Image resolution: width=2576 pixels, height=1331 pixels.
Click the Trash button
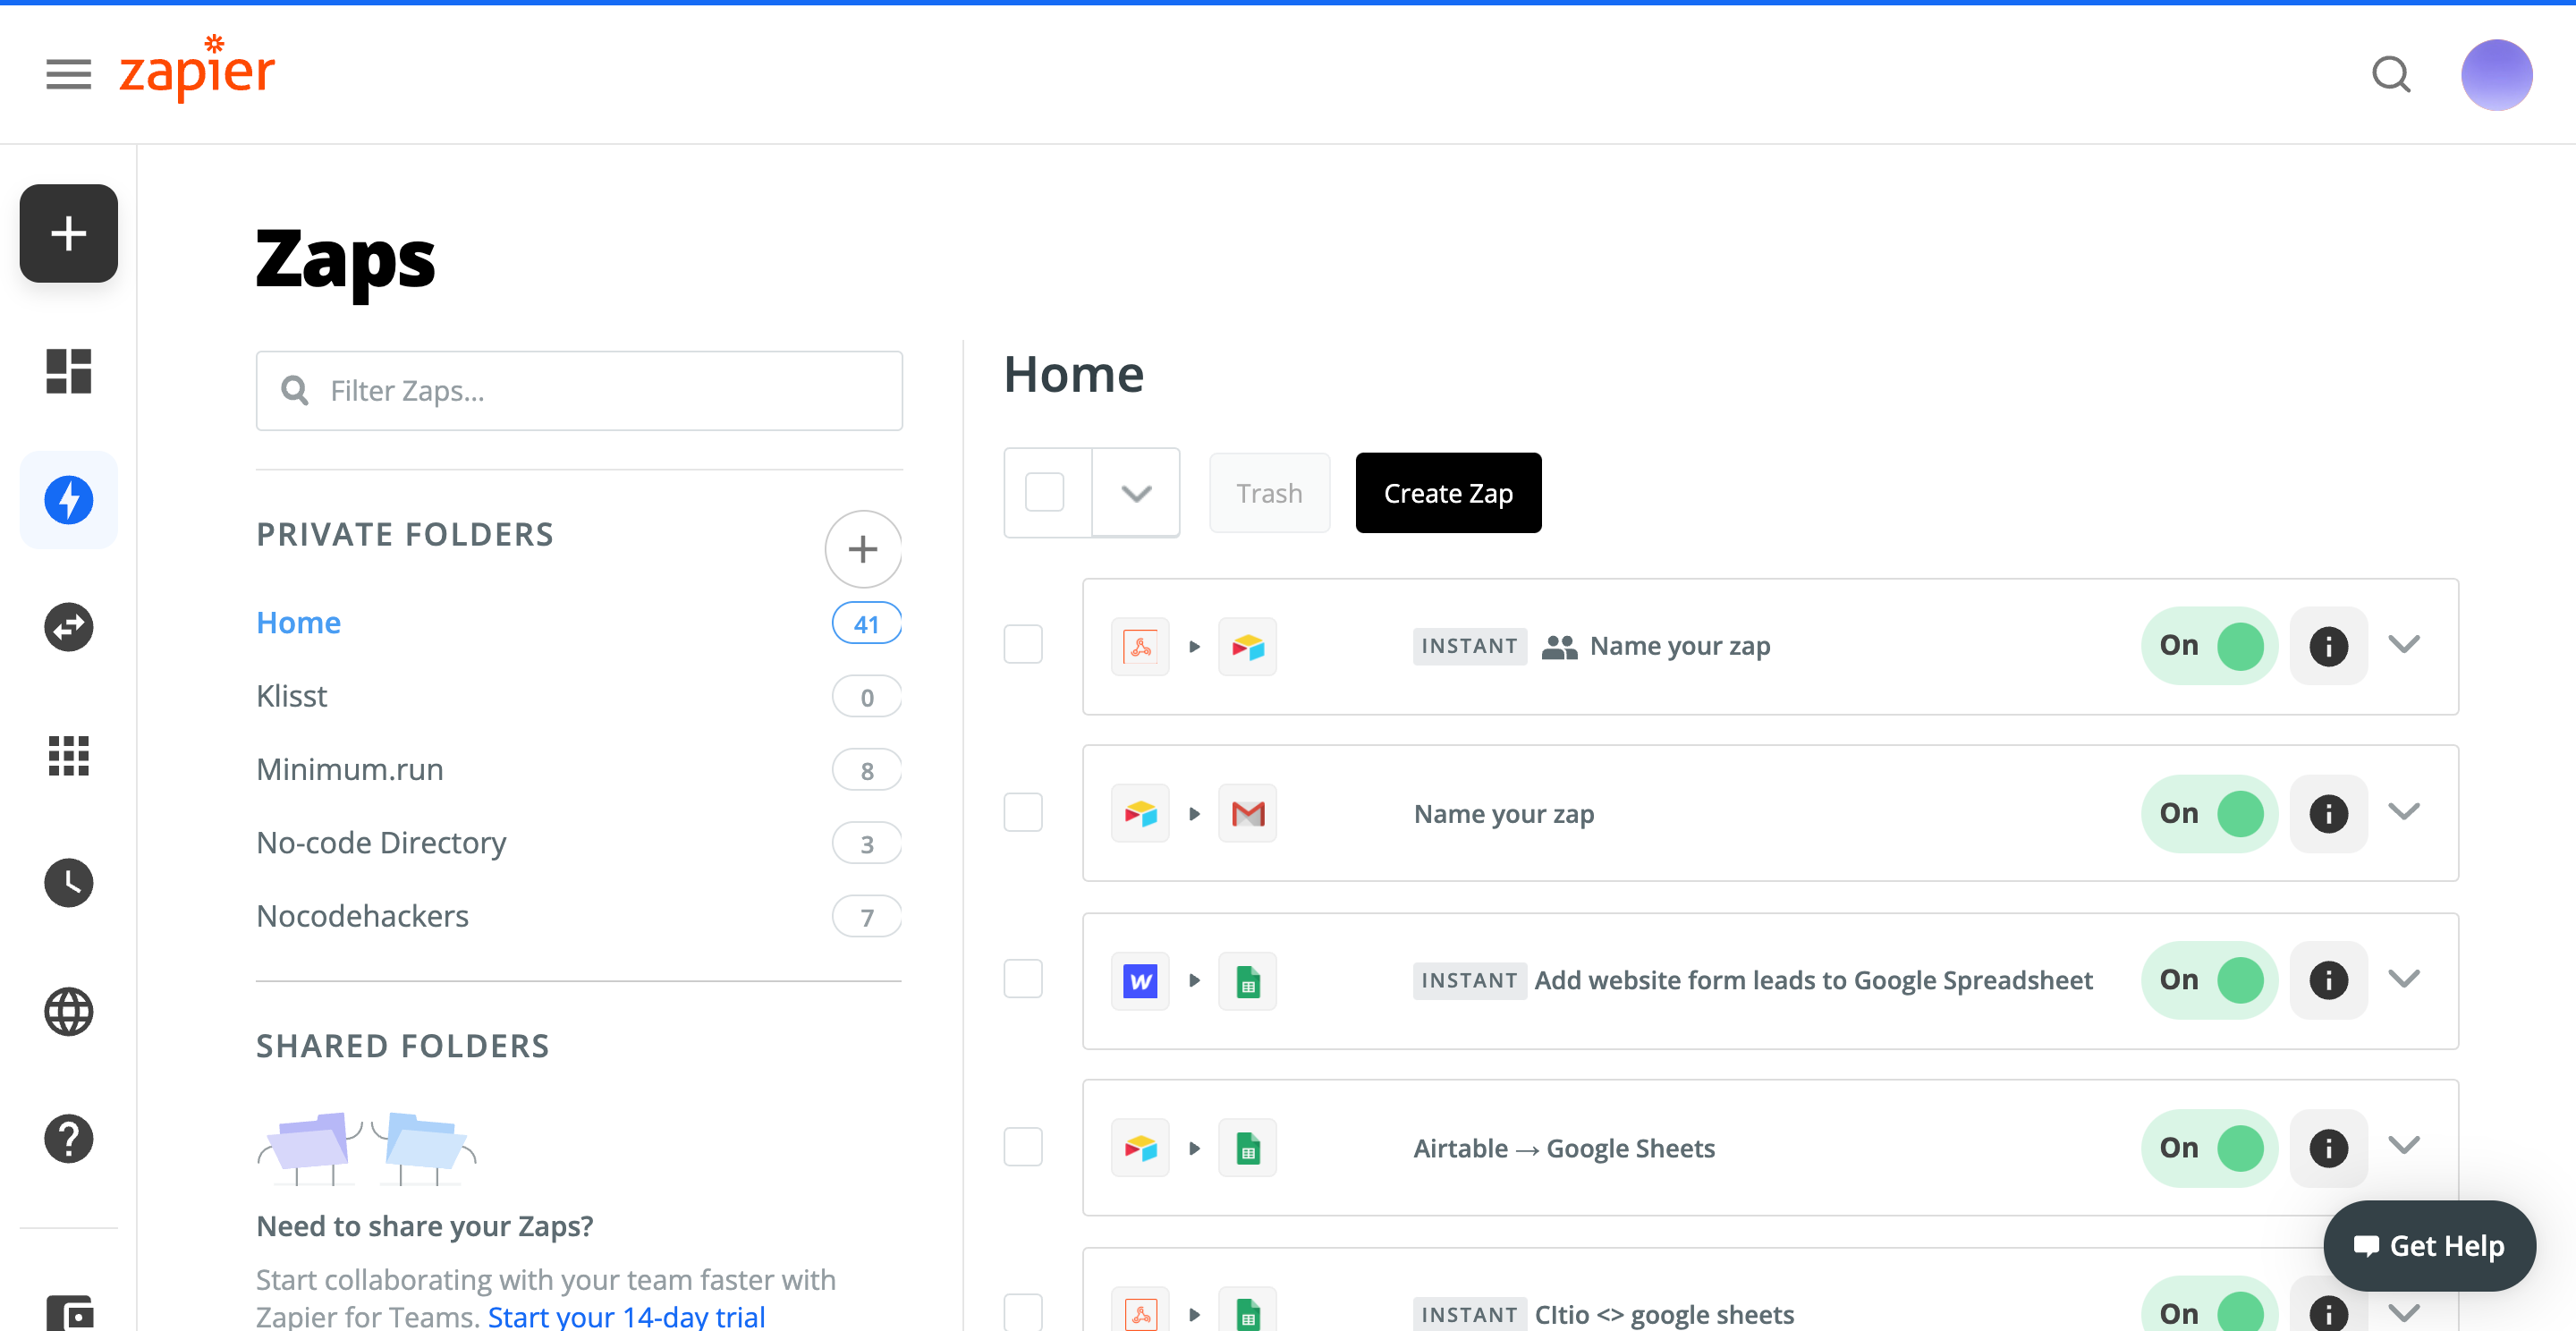(x=1269, y=493)
